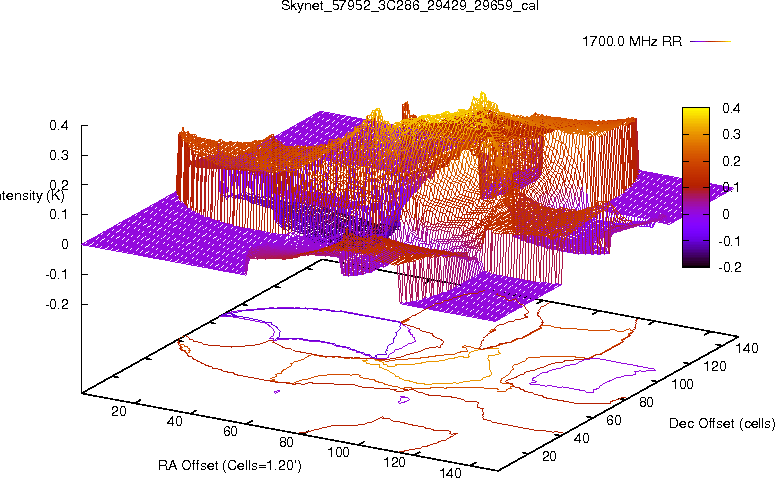
Task: Click the color bar label -0.2
Action: point(730,267)
